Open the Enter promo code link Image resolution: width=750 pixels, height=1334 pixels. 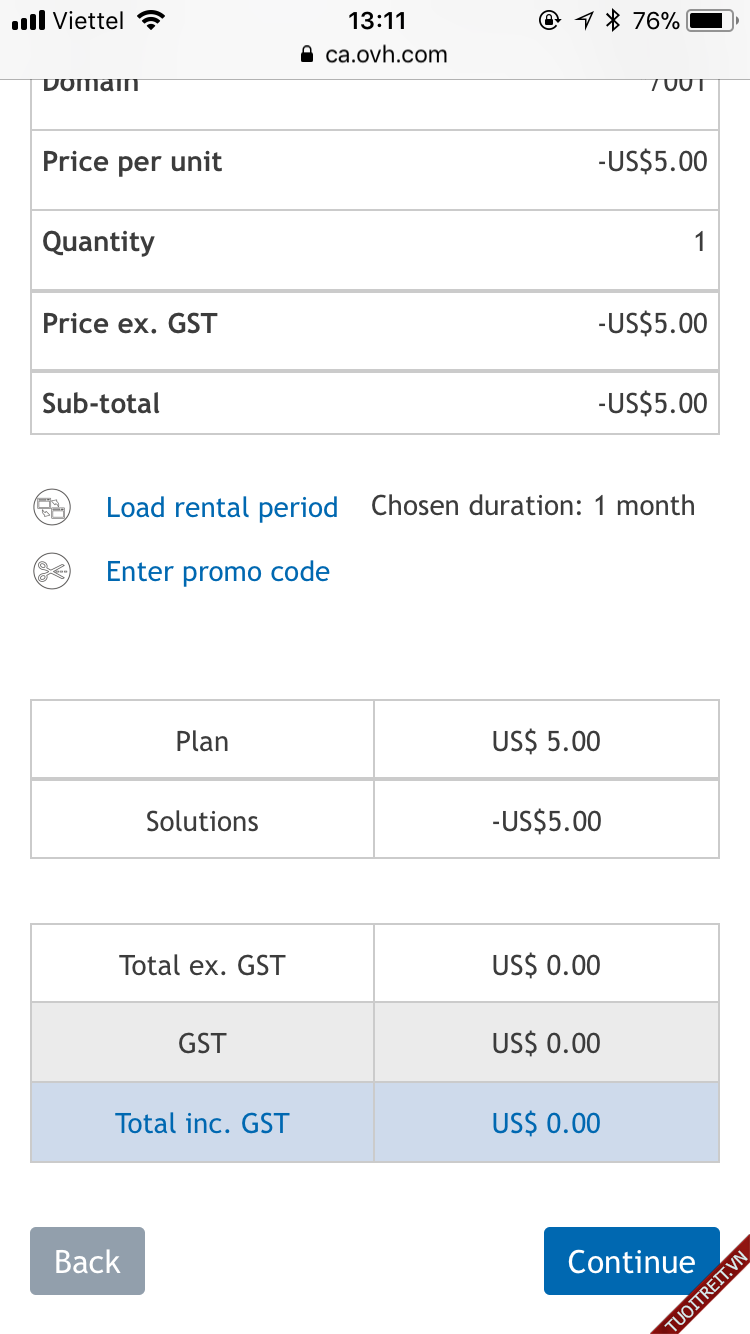point(218,572)
